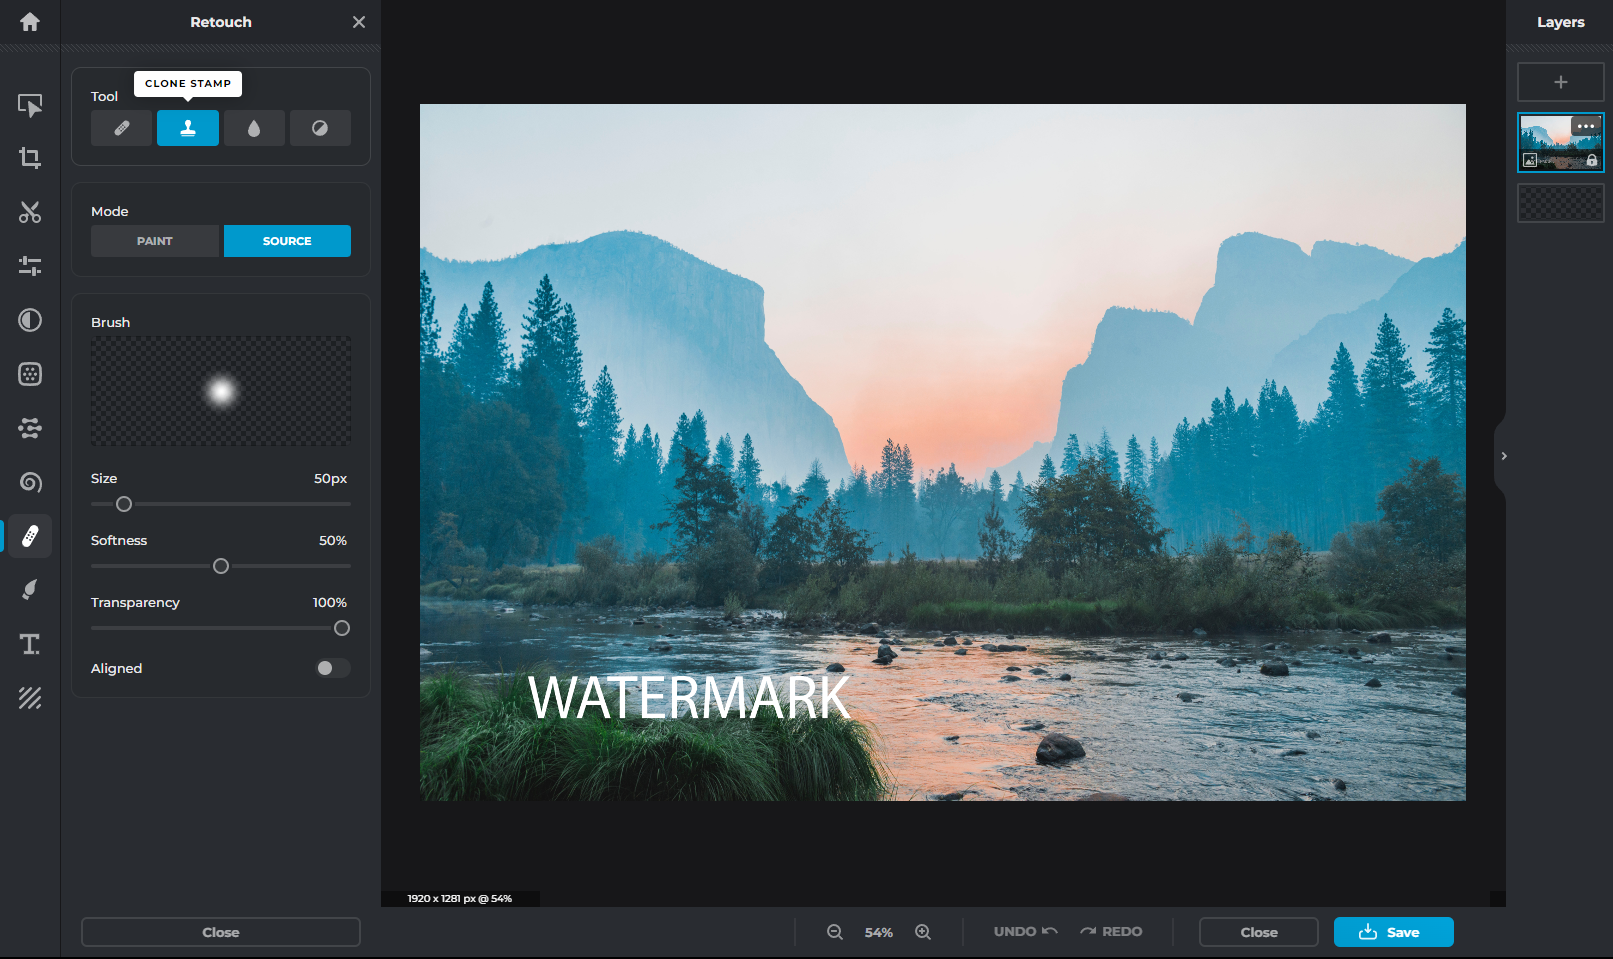Select the Arrange pointer tool
Screen dimensions: 1613x959
click(x=29, y=104)
